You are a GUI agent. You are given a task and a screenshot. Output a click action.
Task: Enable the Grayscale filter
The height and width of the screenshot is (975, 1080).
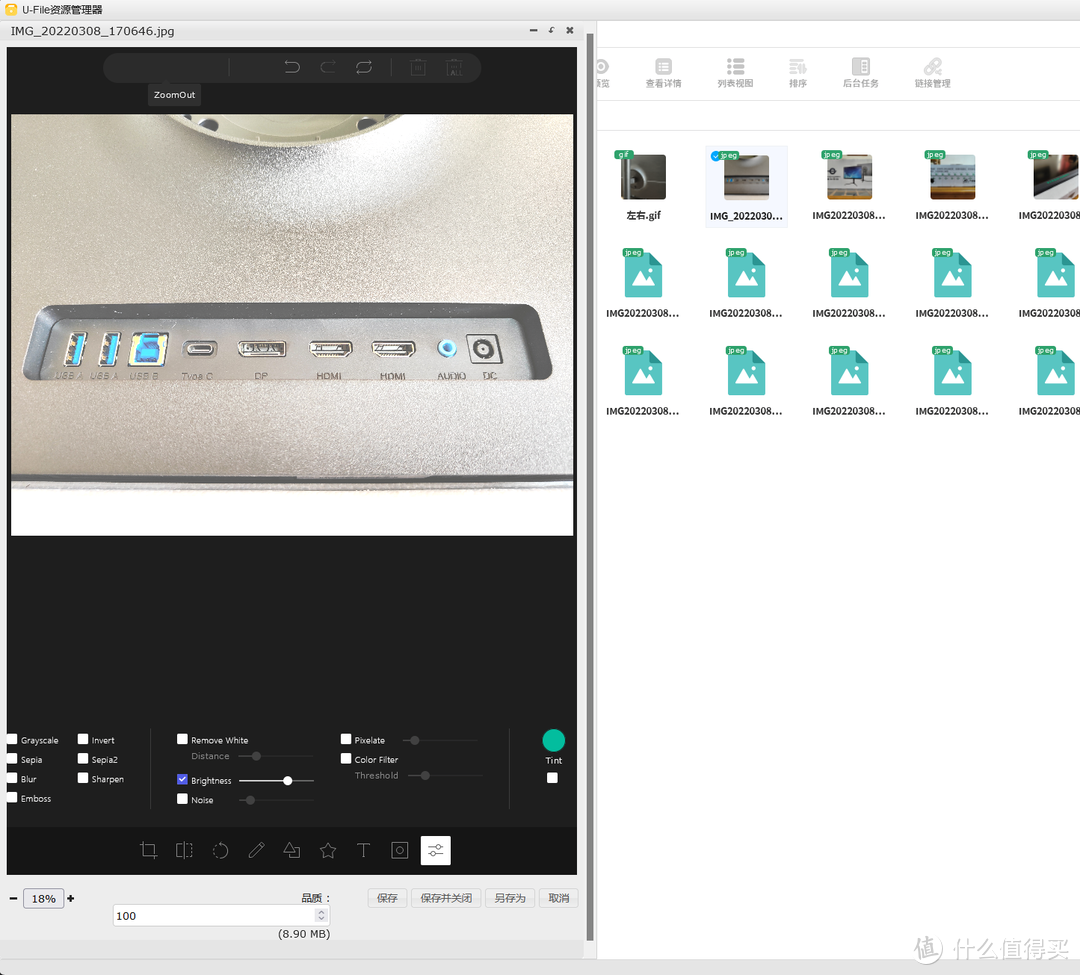[x=12, y=740]
